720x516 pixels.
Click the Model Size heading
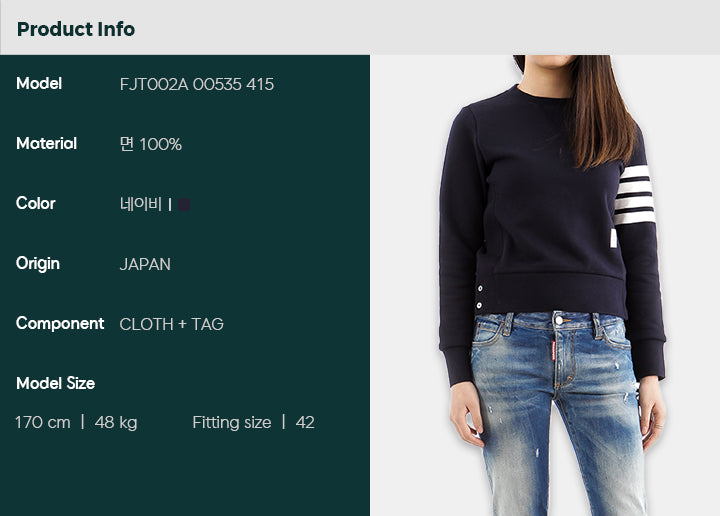click(x=56, y=383)
